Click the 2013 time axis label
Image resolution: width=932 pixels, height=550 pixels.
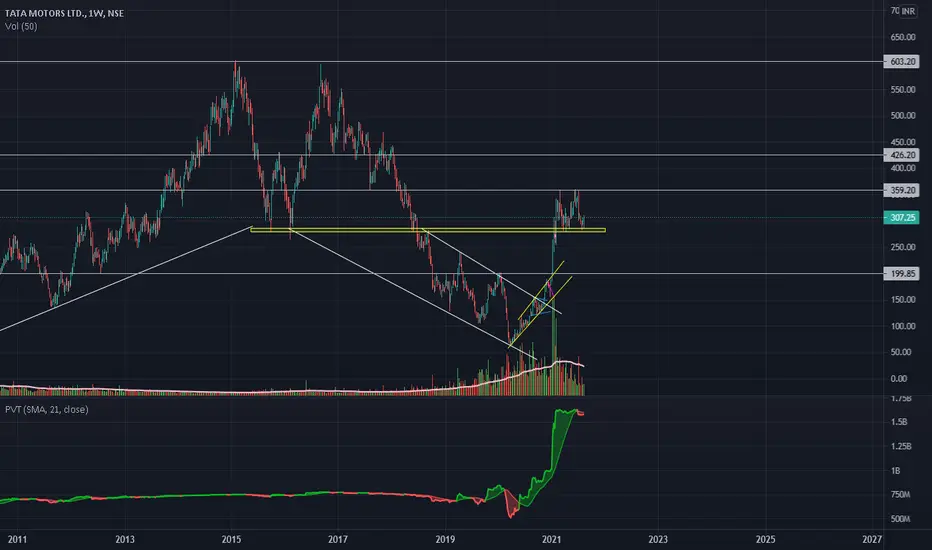point(125,539)
